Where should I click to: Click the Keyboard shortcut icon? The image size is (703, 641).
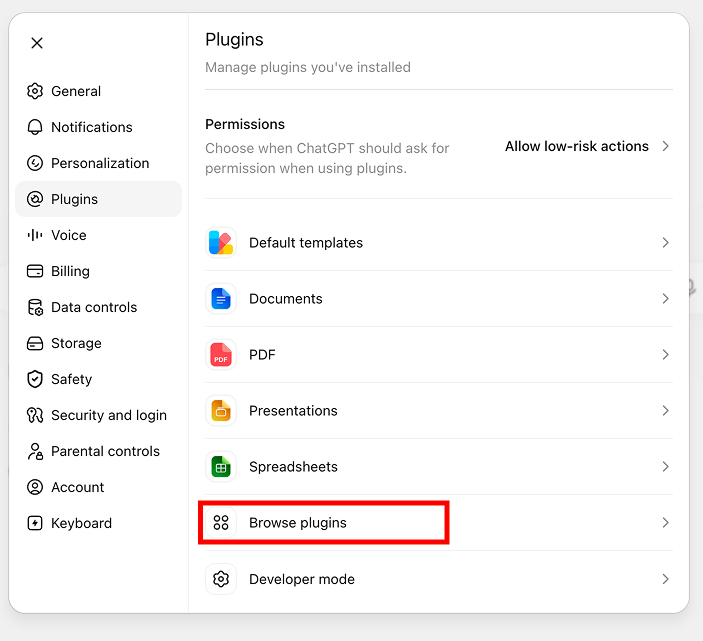pyautogui.click(x=35, y=523)
